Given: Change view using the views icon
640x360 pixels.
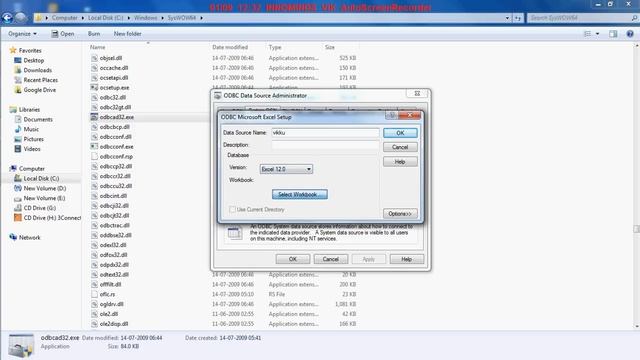Looking at the screenshot, I should 587,34.
